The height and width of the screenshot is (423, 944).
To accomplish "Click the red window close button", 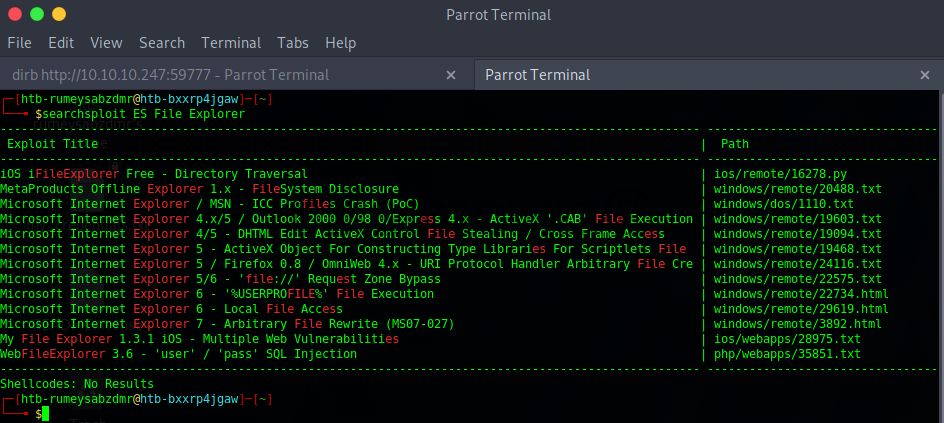I will tap(15, 14).
